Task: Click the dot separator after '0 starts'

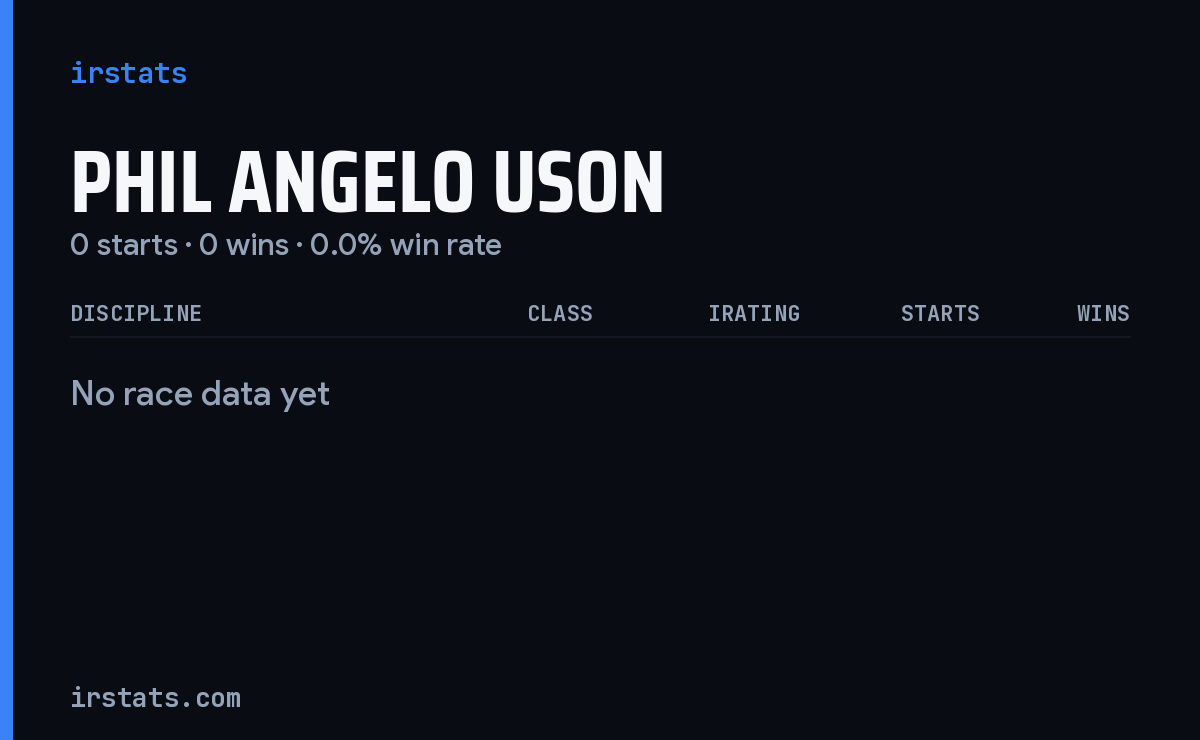Action: click(x=188, y=246)
